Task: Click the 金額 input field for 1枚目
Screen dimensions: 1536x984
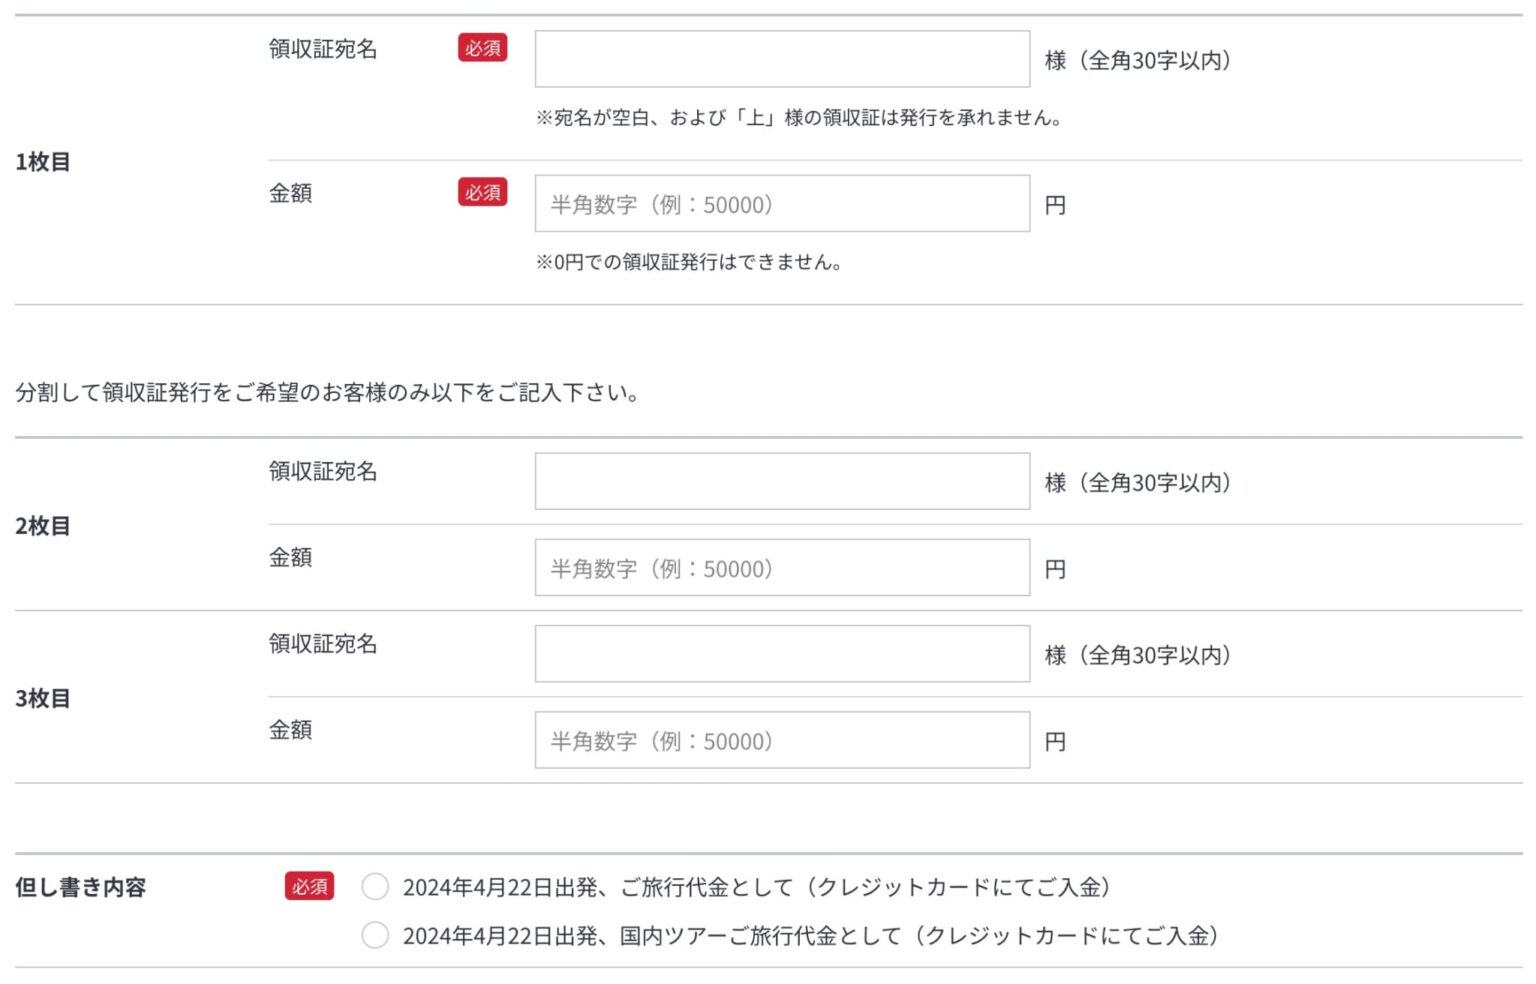Action: coord(781,203)
